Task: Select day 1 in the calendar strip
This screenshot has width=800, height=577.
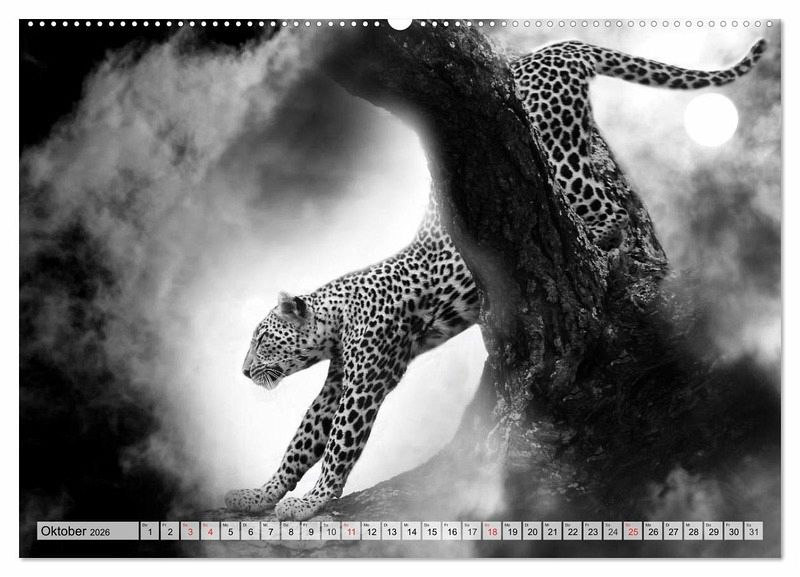Action: [x=149, y=531]
